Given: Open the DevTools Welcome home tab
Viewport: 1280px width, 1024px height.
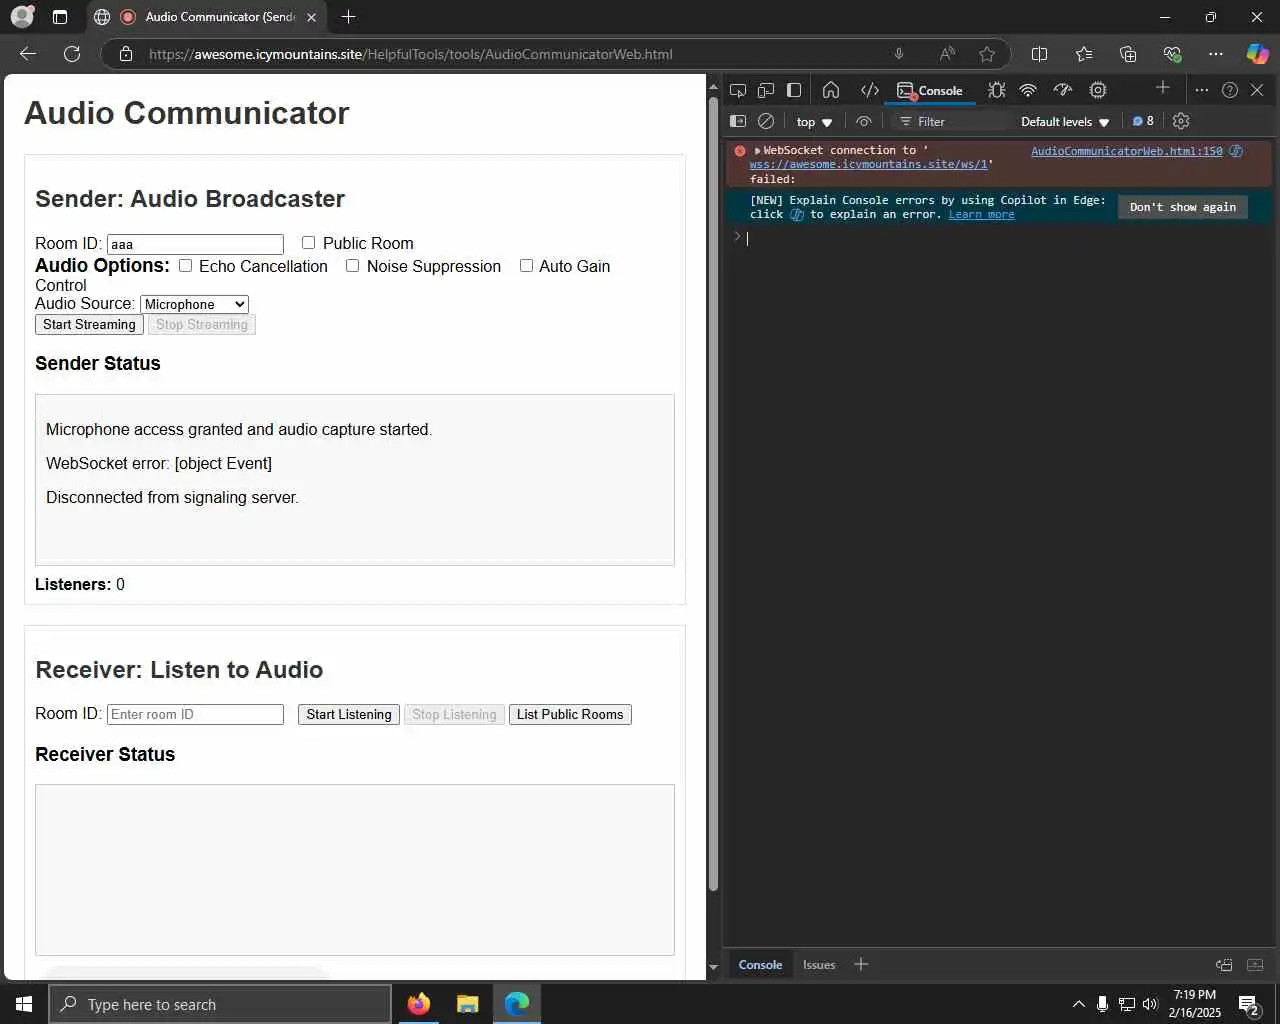Looking at the screenshot, I should (x=831, y=90).
